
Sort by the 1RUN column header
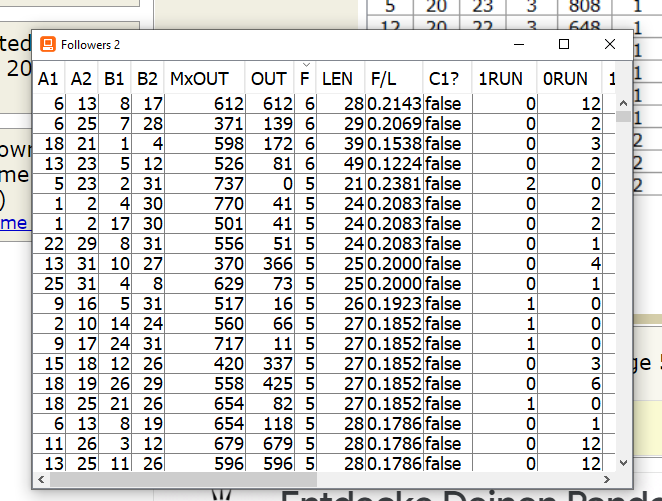coord(505,79)
